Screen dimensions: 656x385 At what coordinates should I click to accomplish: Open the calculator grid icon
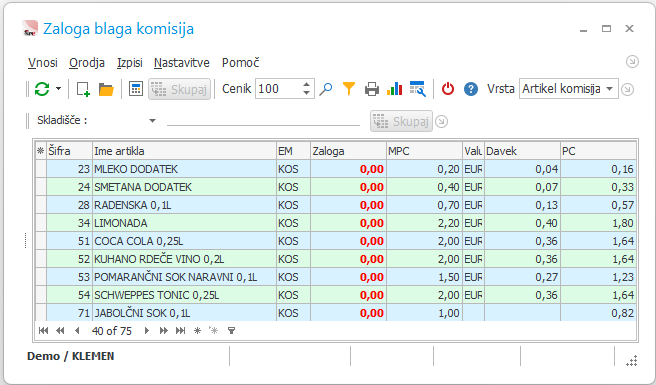[136, 89]
